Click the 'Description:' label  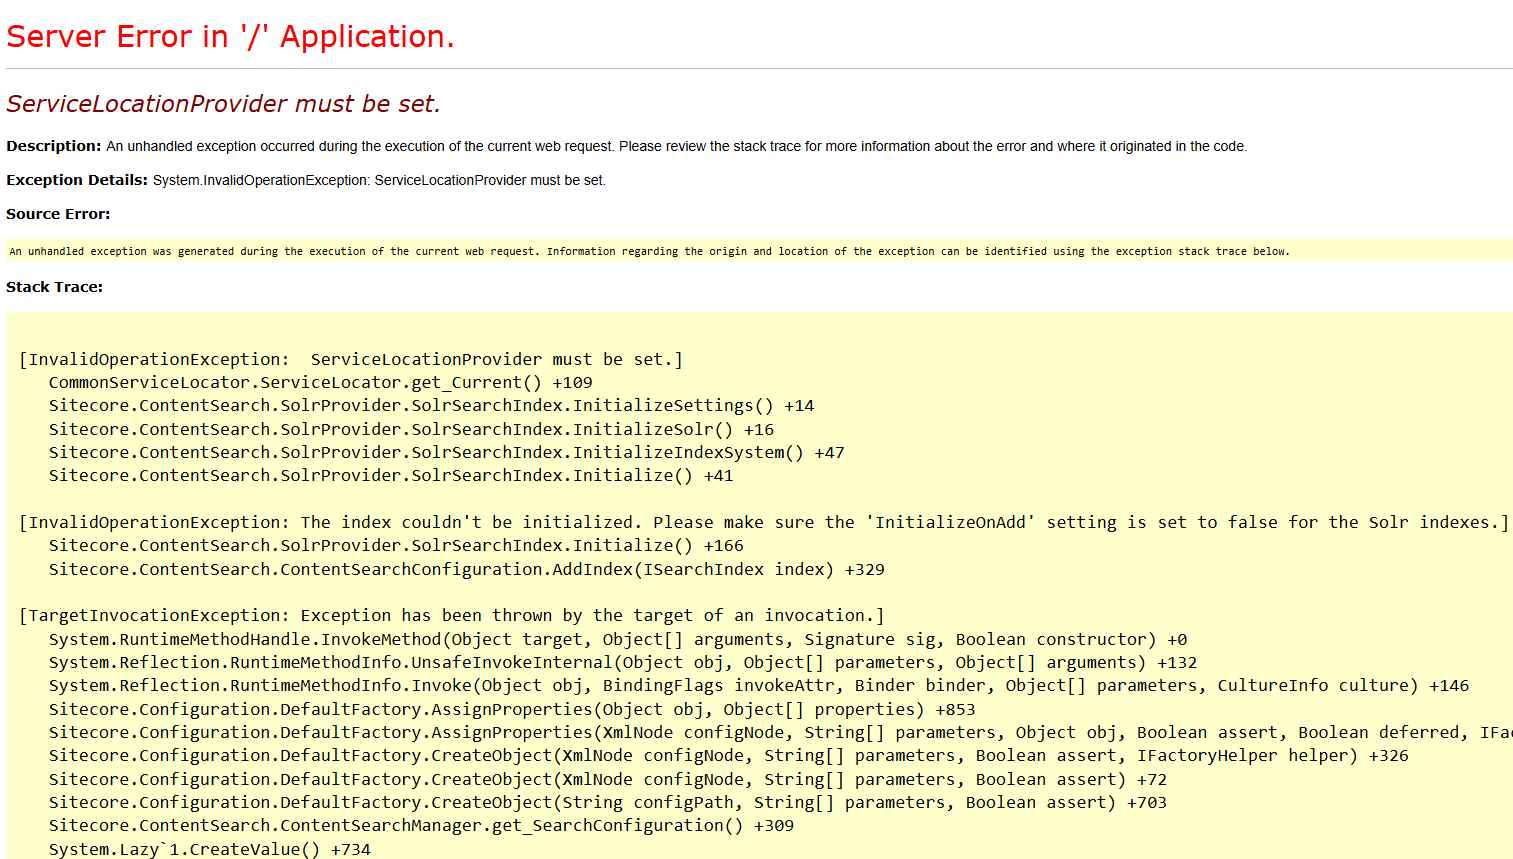click(54, 146)
